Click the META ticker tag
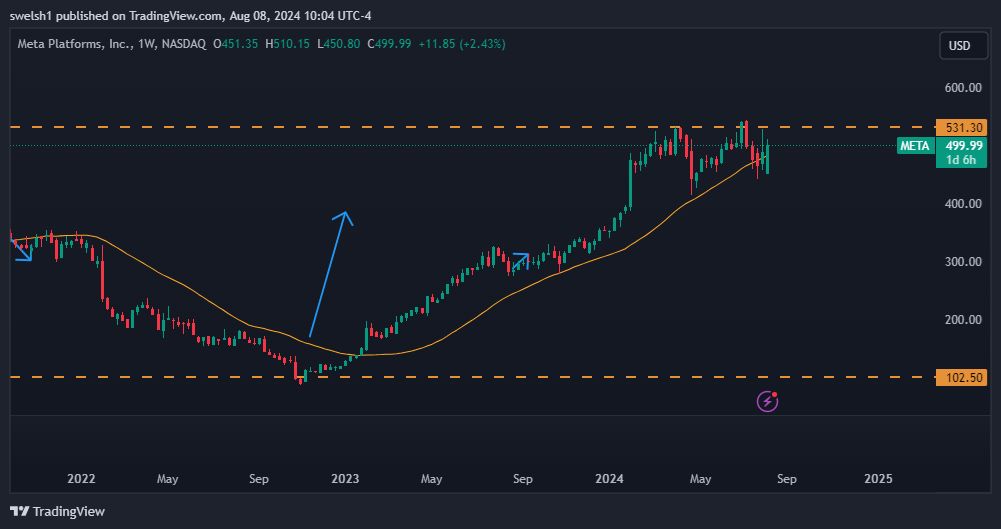Viewport: 1001px width, 529px height. [915, 145]
